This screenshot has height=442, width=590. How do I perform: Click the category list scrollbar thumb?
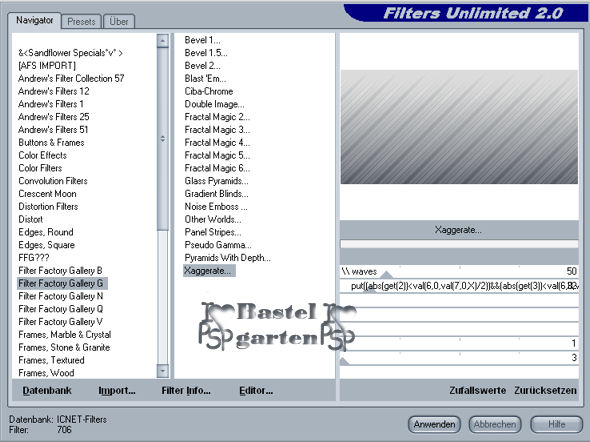[163, 139]
